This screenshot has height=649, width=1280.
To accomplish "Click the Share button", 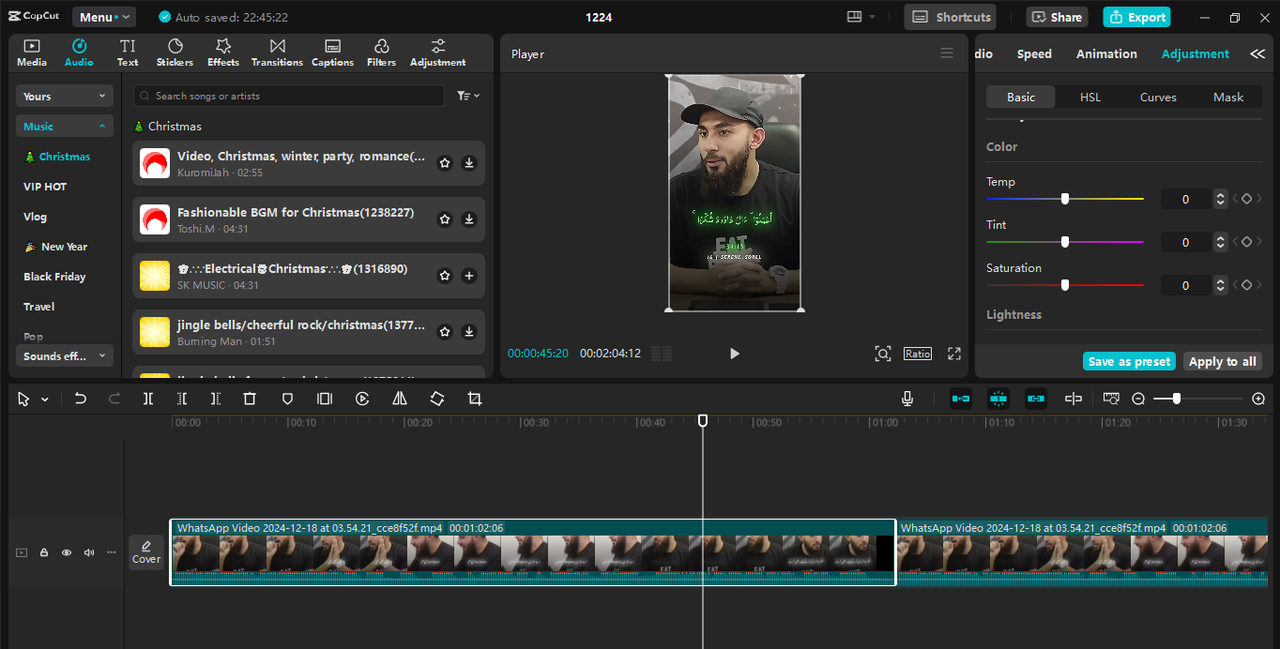I will click(x=1057, y=17).
